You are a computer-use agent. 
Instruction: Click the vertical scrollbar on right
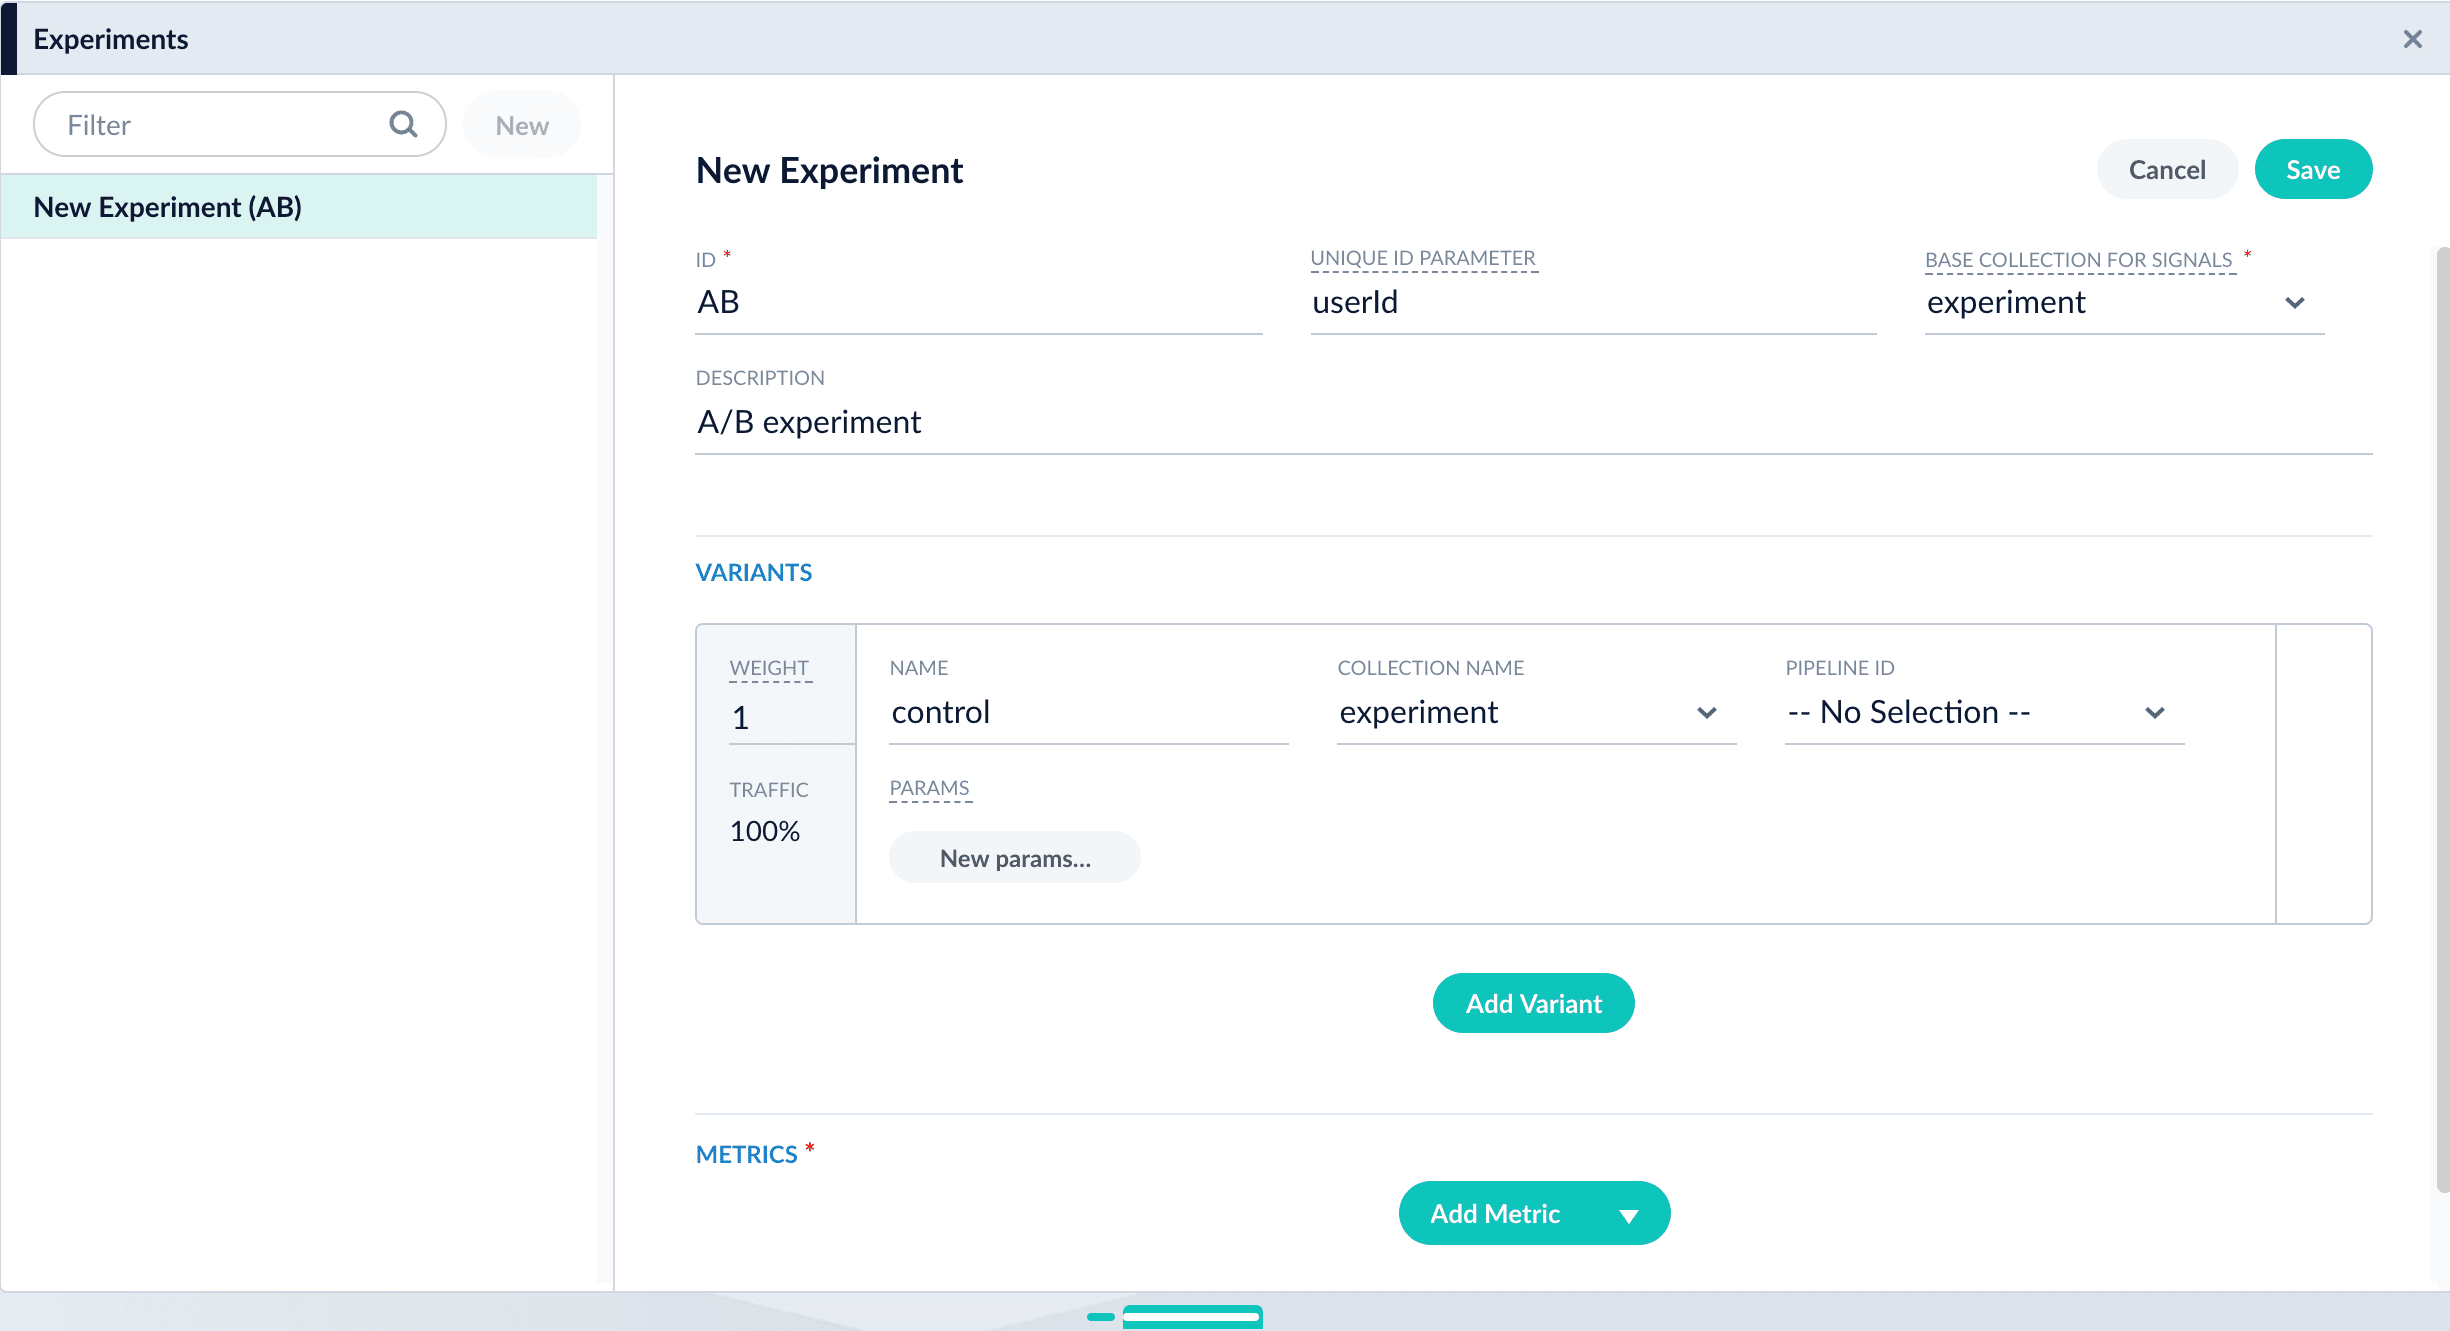(x=2441, y=720)
